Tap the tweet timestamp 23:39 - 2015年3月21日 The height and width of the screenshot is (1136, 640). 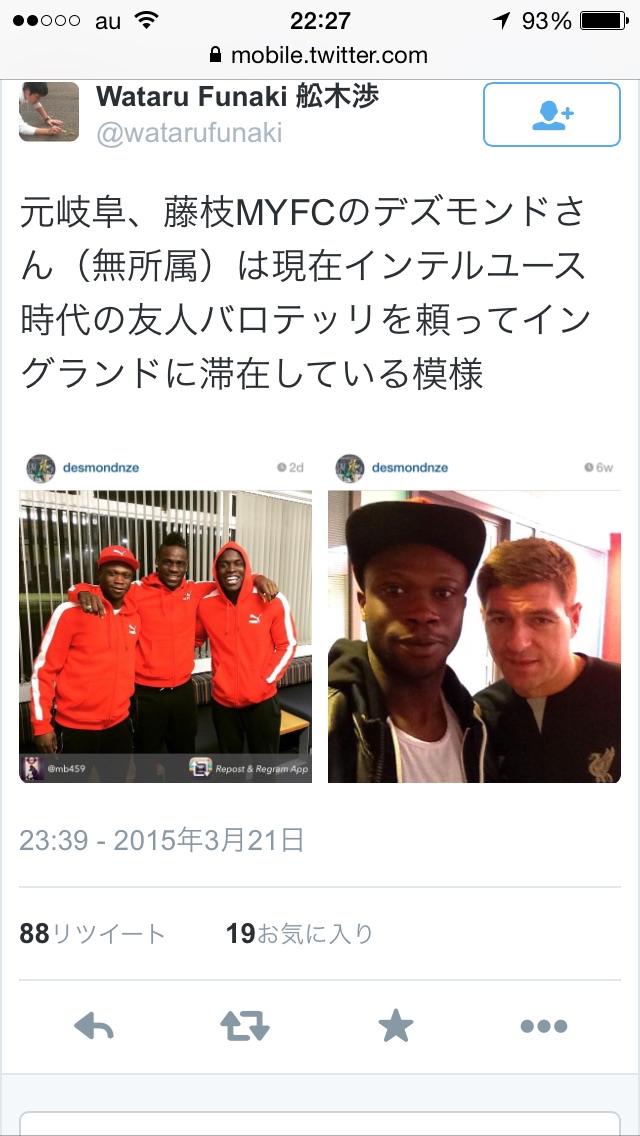tap(162, 840)
